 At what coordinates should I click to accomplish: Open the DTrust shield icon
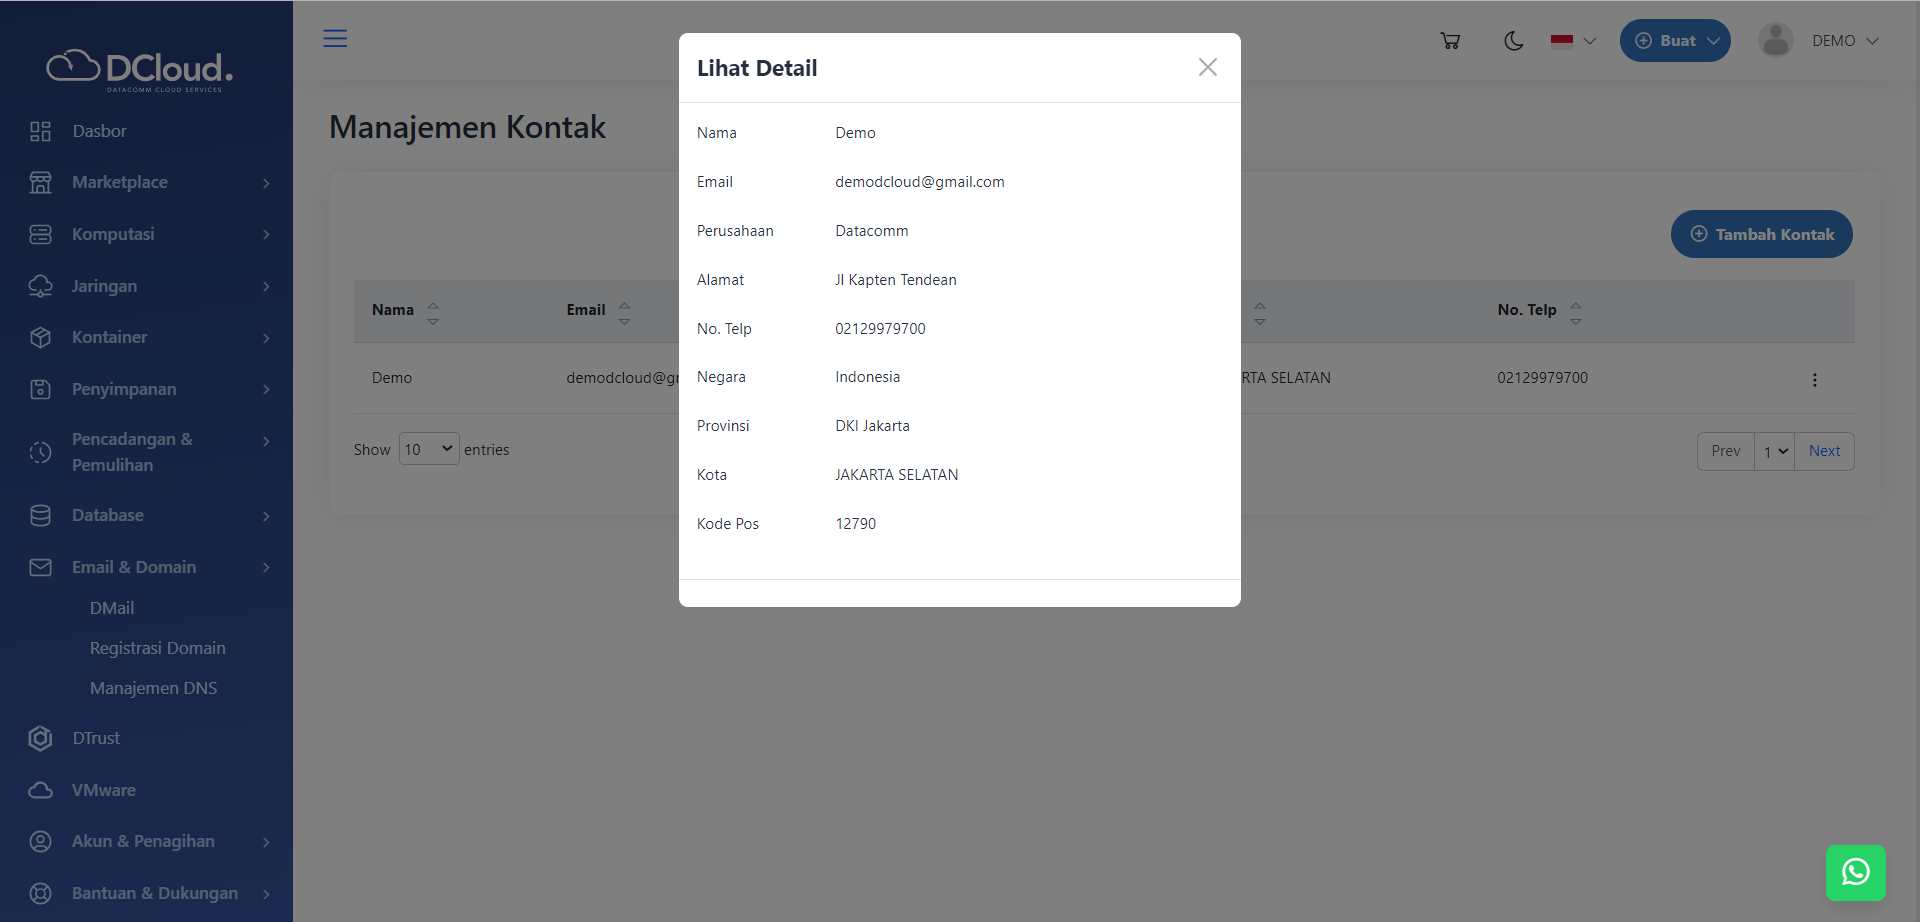click(x=40, y=738)
